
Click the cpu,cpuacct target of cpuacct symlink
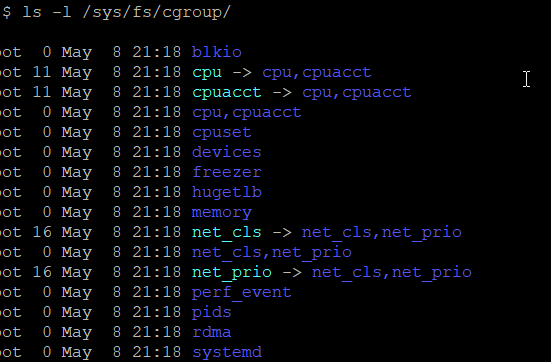point(357,92)
